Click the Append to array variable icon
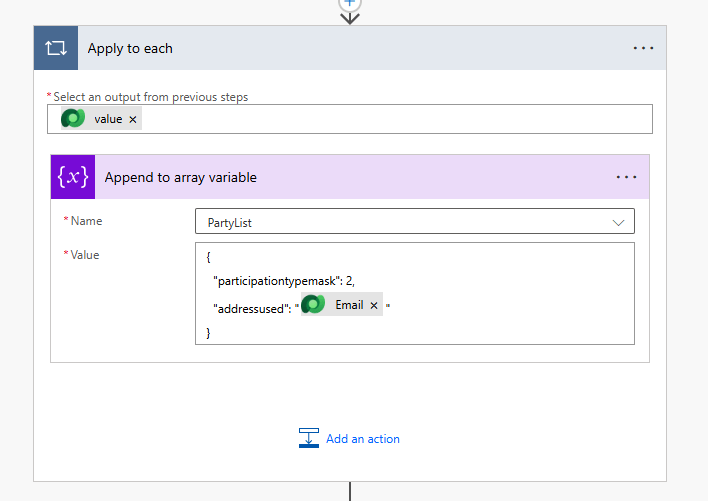The height and width of the screenshot is (501, 708). click(x=72, y=177)
